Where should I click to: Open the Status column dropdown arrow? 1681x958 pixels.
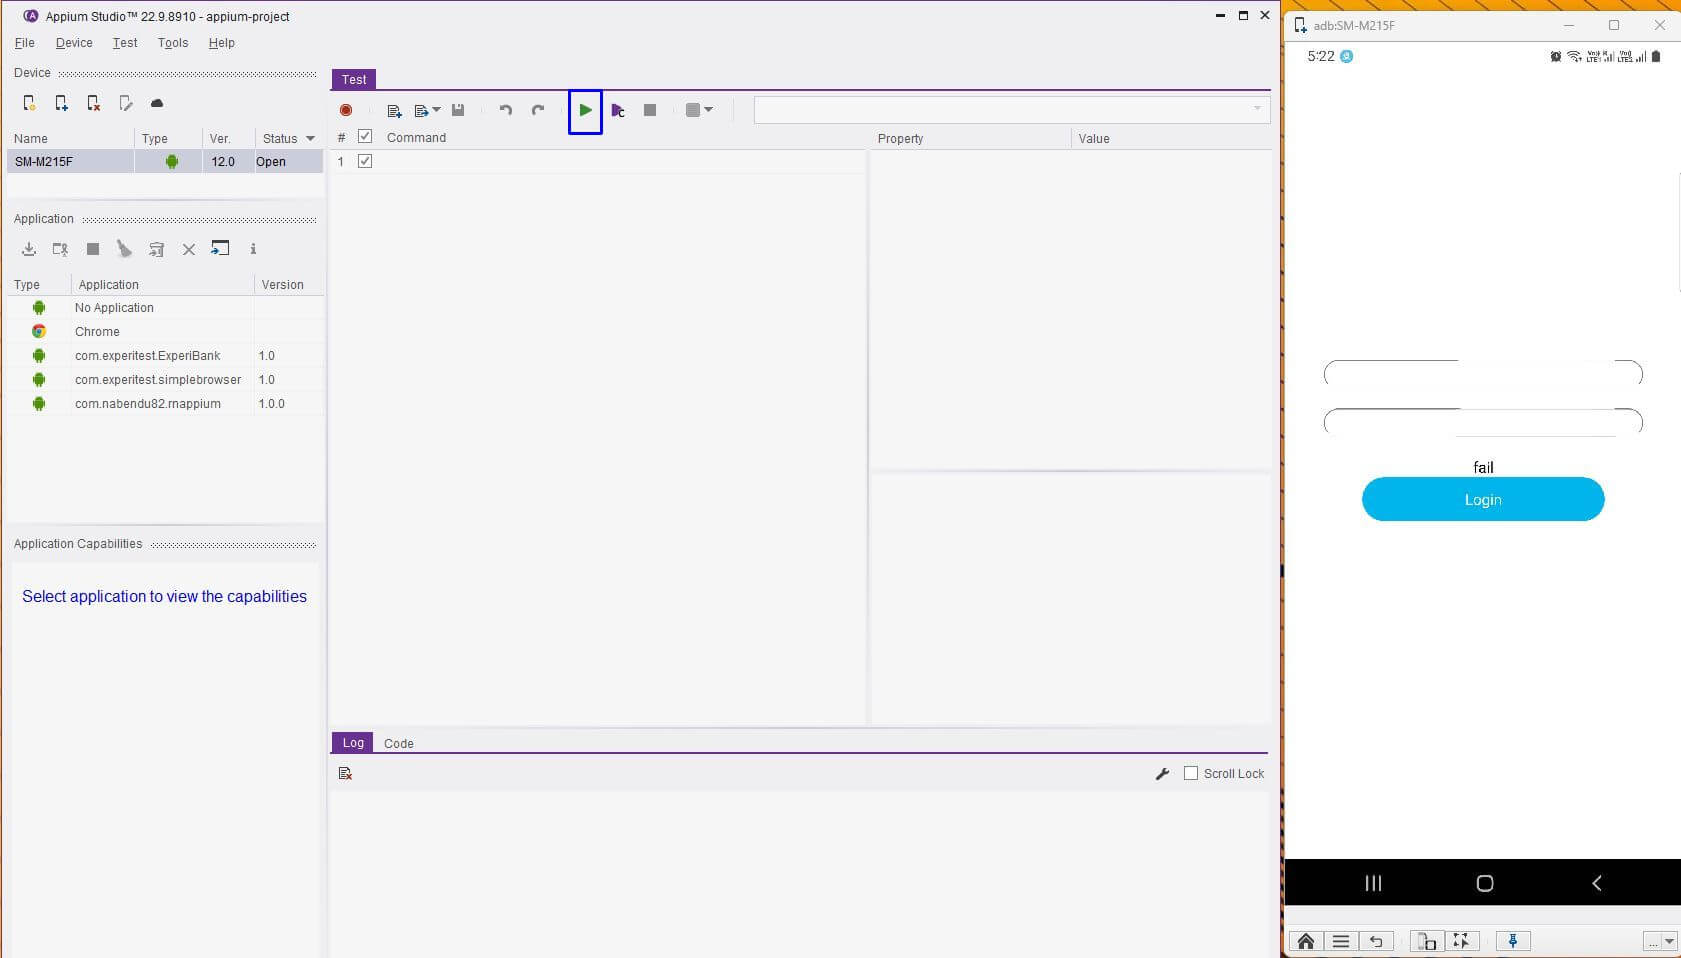(310, 139)
